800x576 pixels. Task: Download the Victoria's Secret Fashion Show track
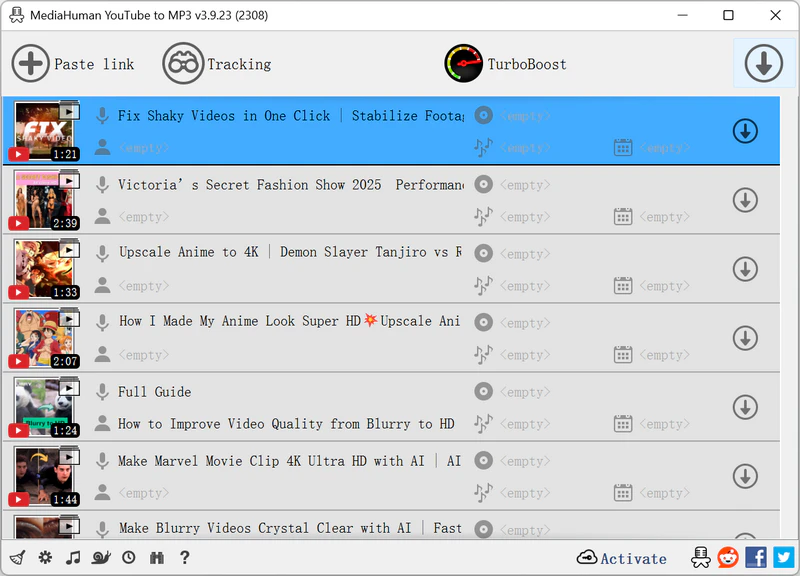click(x=745, y=200)
